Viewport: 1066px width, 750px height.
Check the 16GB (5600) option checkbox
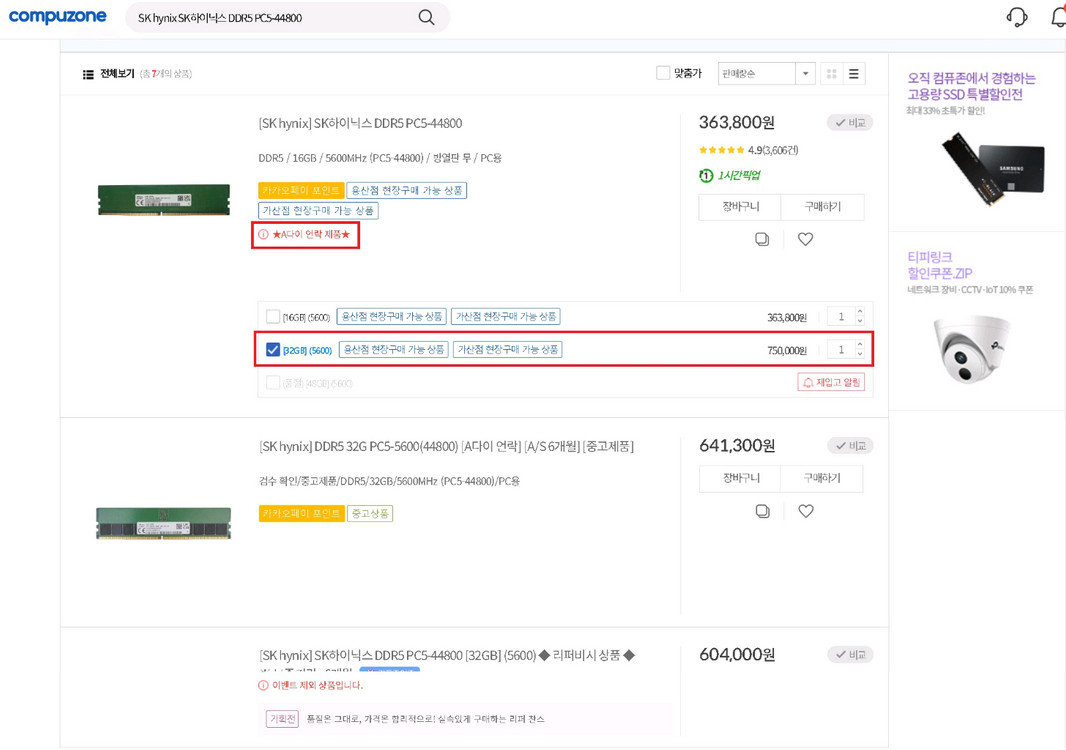click(272, 315)
